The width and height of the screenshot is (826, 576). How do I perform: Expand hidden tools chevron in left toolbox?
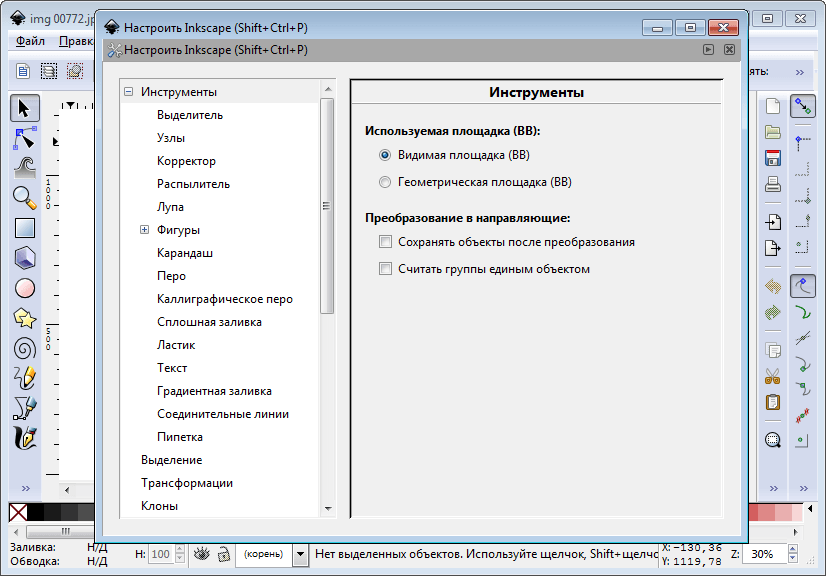coord(25,489)
